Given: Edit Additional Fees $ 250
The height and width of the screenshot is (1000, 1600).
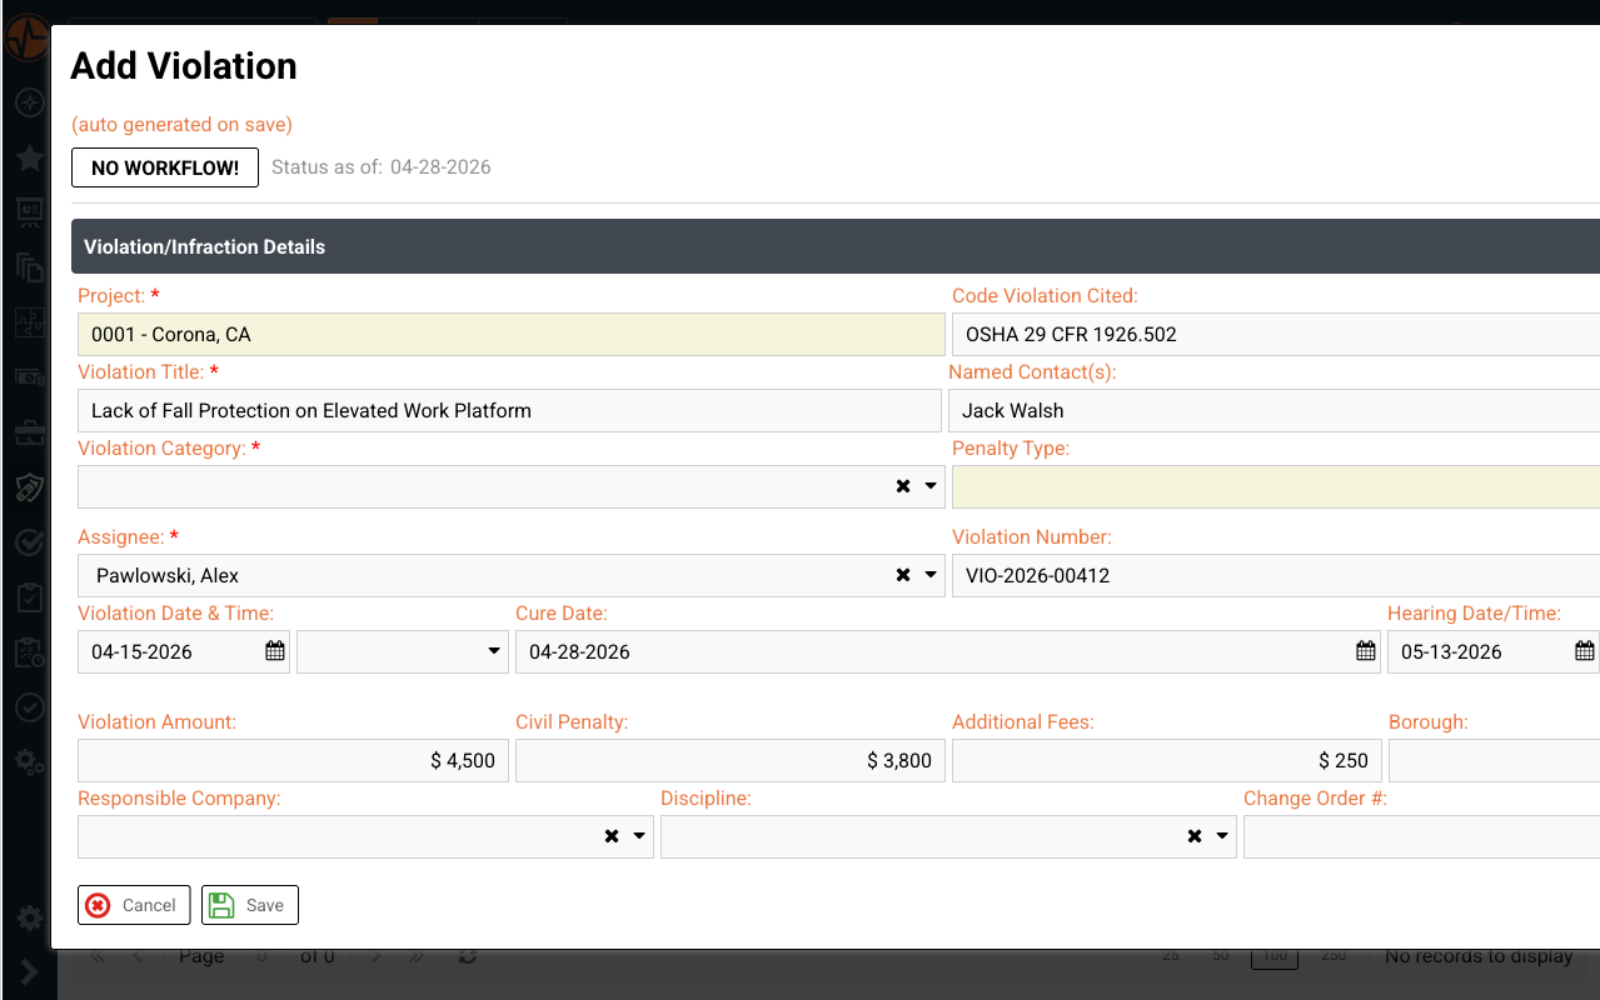Looking at the screenshot, I should click(x=1167, y=761).
